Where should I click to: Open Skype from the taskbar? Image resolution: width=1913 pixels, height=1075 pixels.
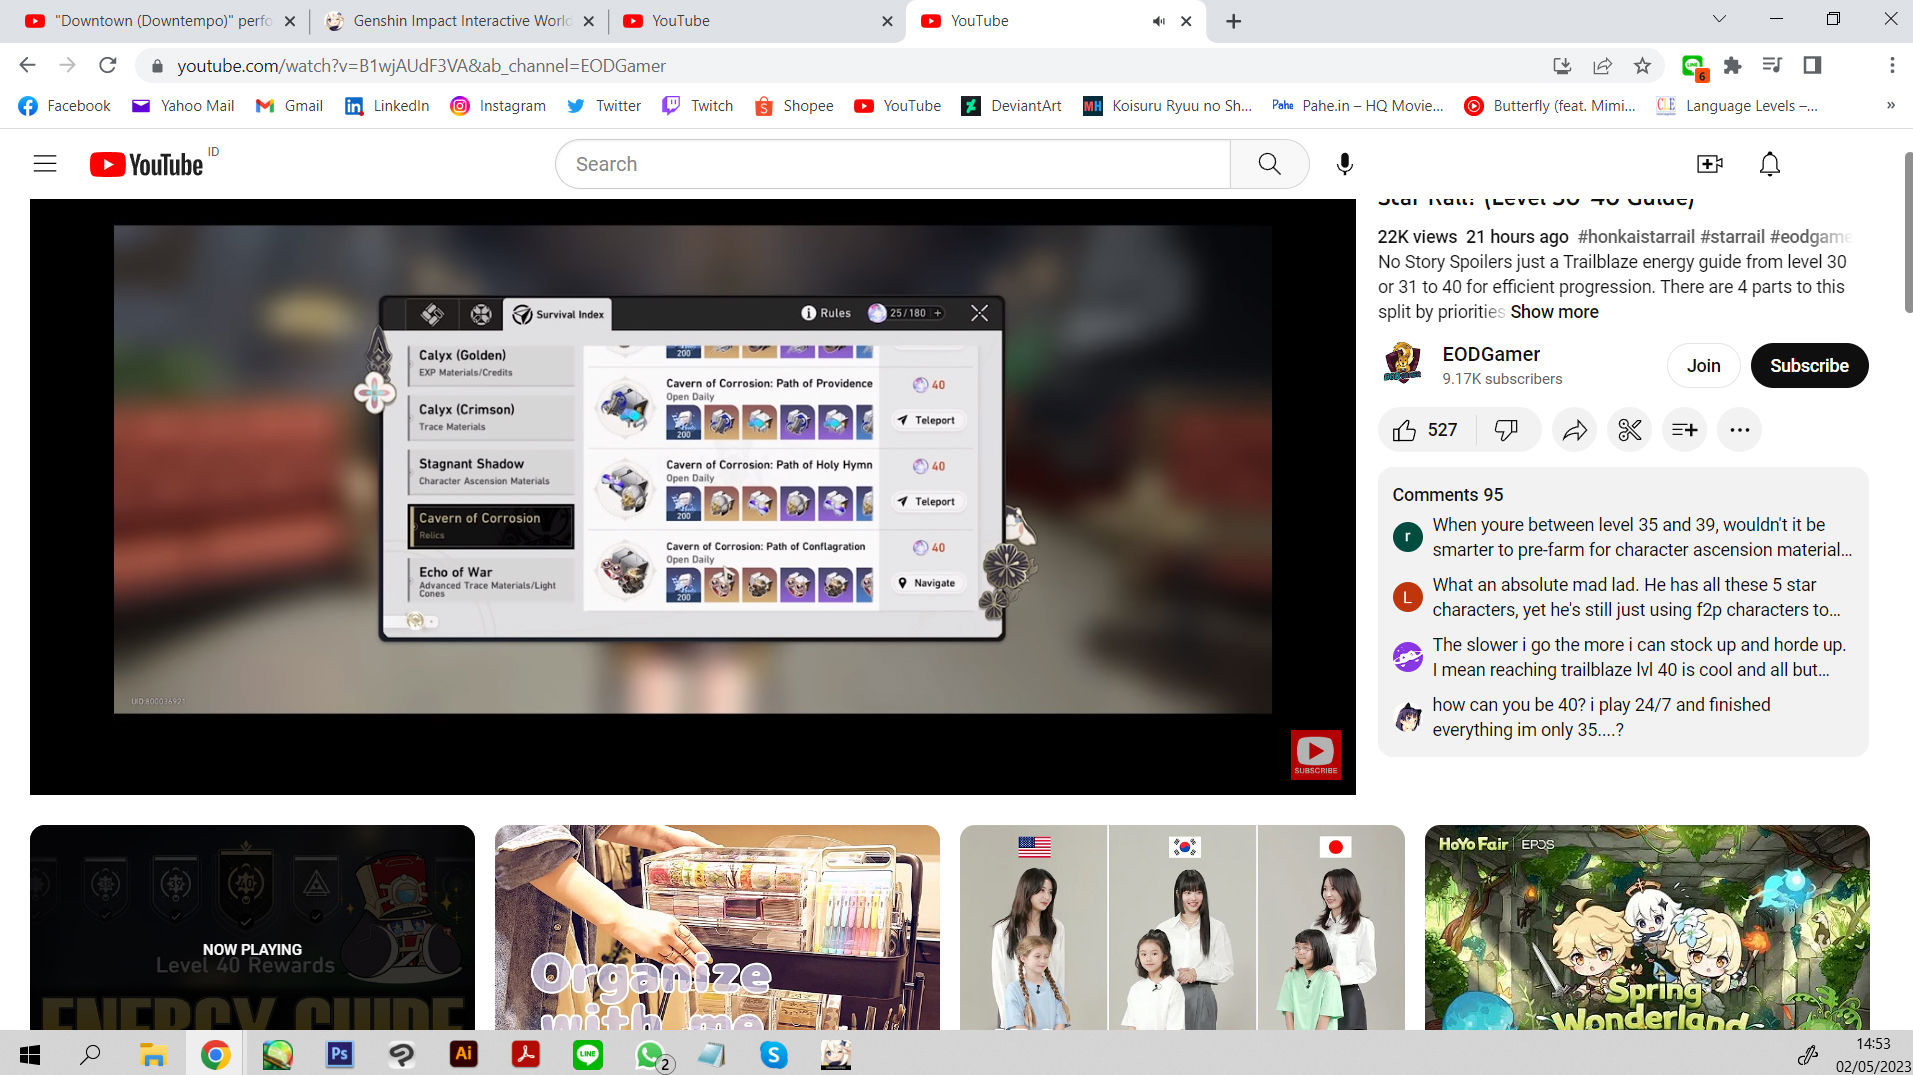(773, 1054)
